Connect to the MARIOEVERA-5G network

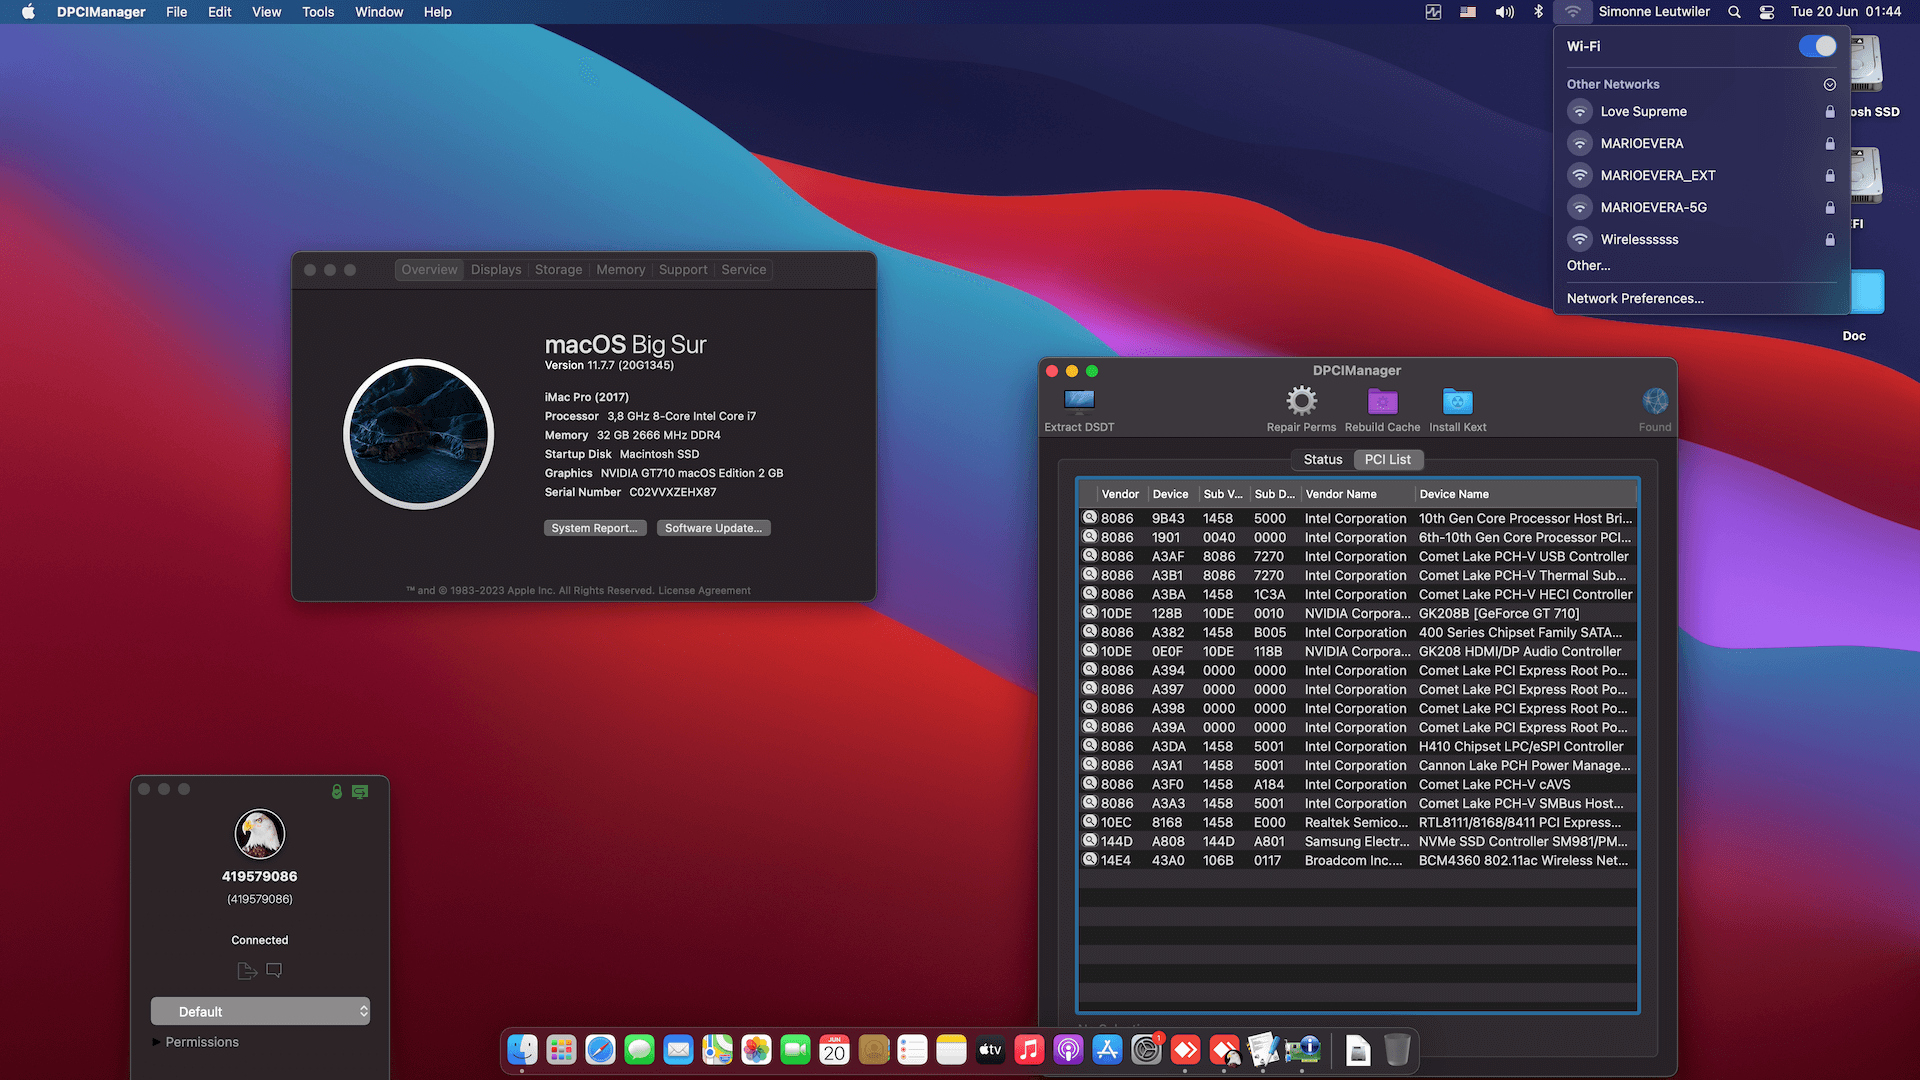1701,208
